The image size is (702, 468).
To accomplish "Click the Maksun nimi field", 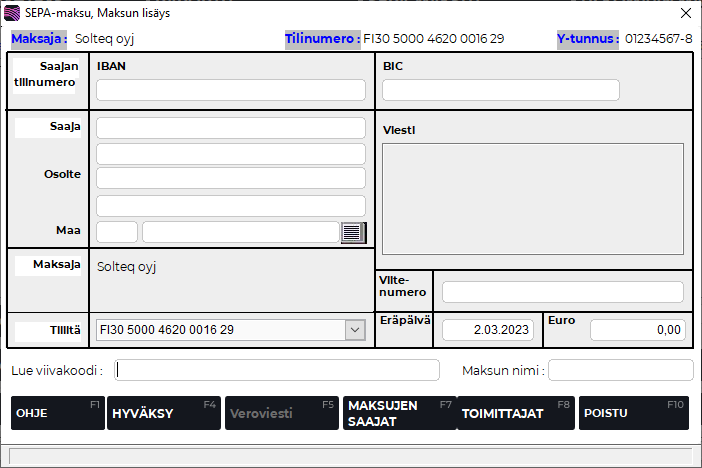I will [x=620, y=370].
